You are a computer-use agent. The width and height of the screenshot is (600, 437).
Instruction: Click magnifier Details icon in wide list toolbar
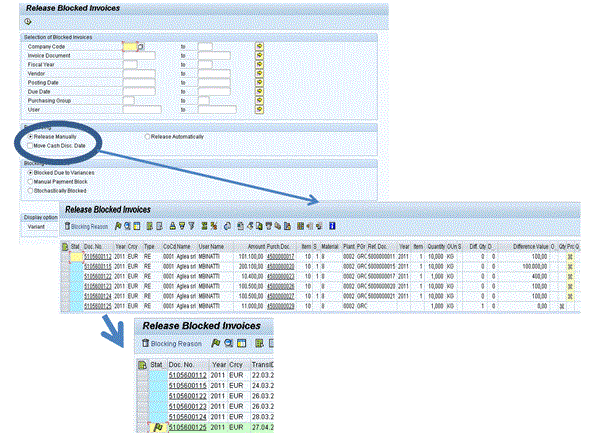coord(127,226)
